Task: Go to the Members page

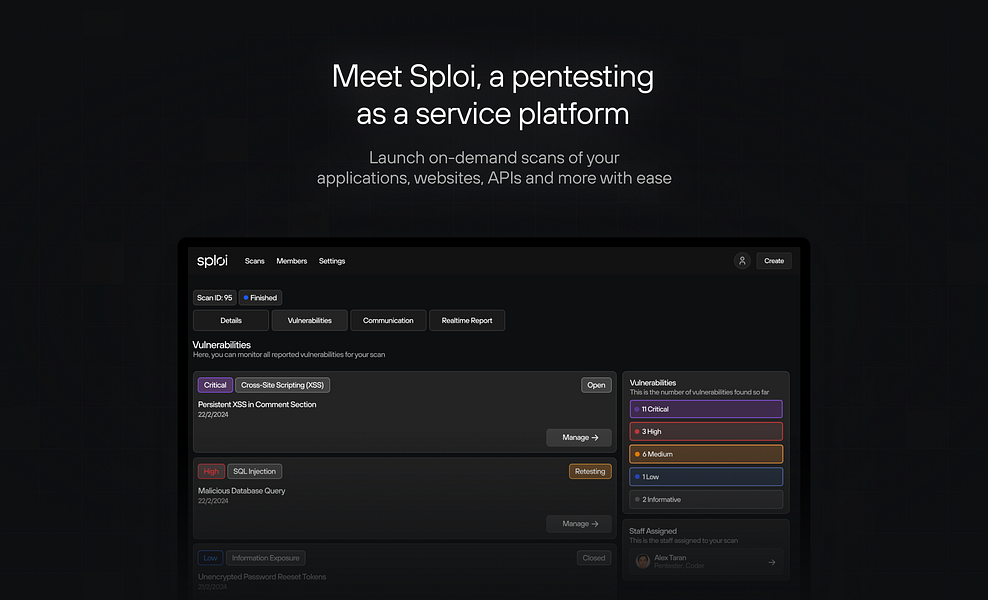Action: click(292, 261)
